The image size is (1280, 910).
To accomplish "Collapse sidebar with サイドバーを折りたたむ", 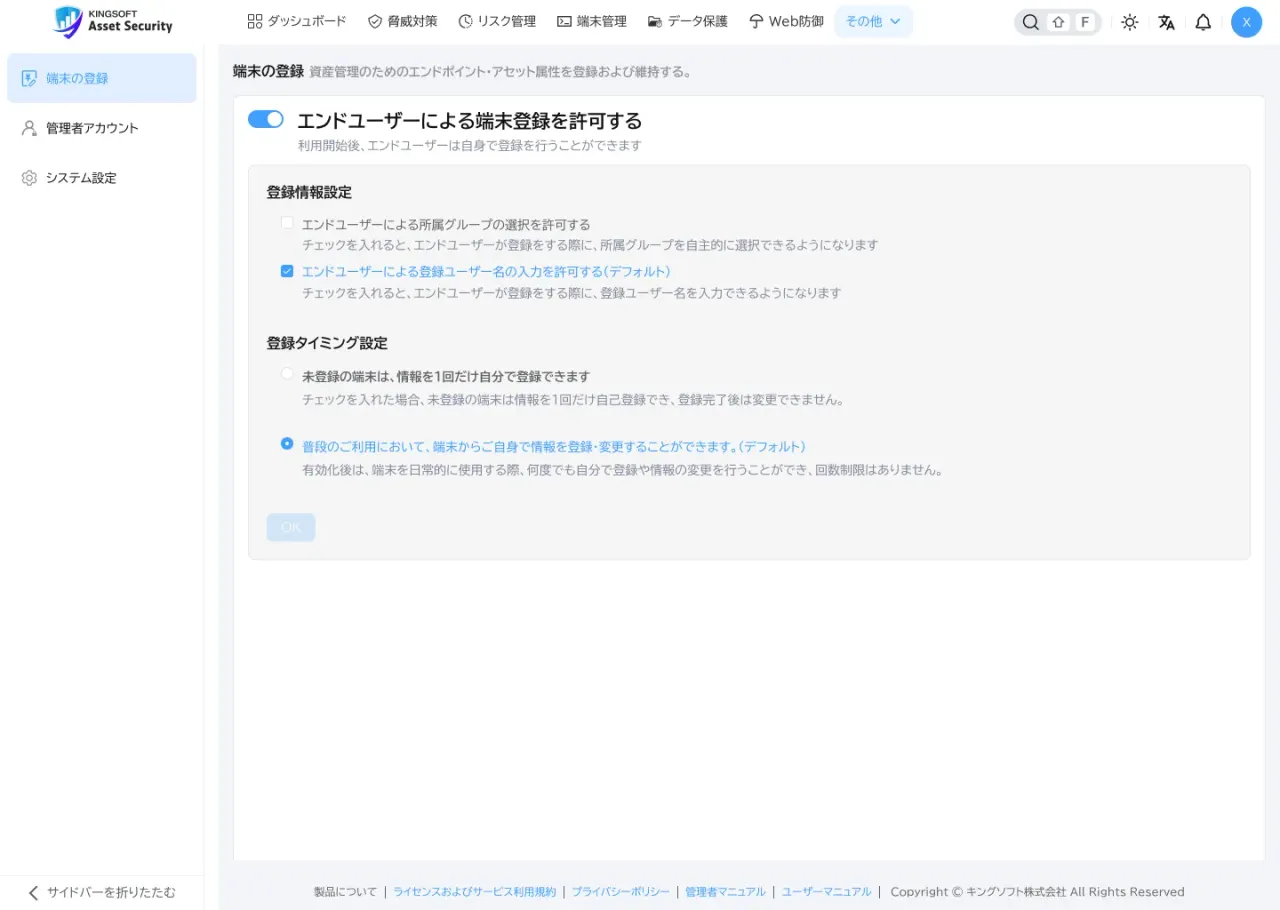I will [x=101, y=892].
